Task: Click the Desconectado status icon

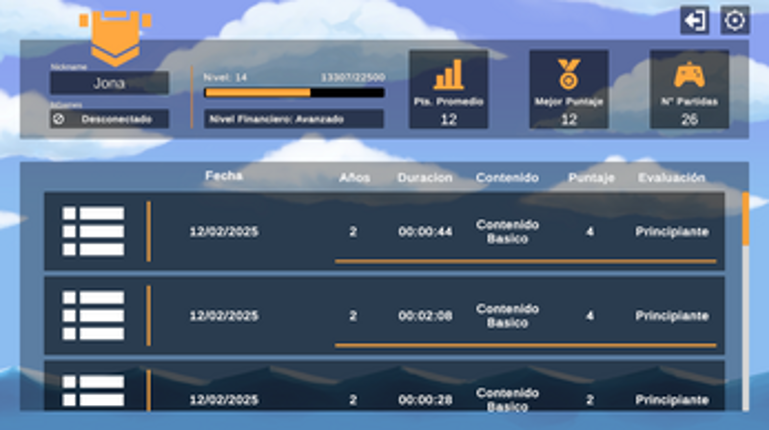Action: tap(58, 119)
